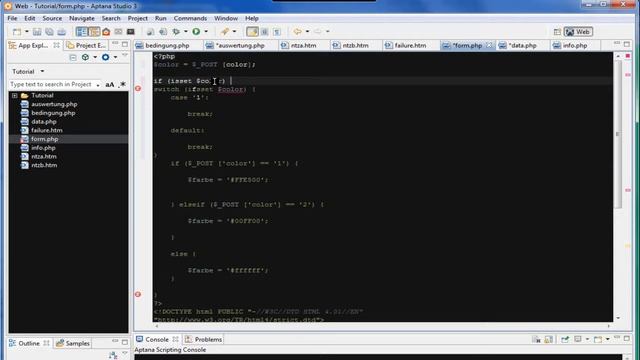Click the Save toolbar icon
The height and width of the screenshot is (360, 640).
(x=37, y=31)
